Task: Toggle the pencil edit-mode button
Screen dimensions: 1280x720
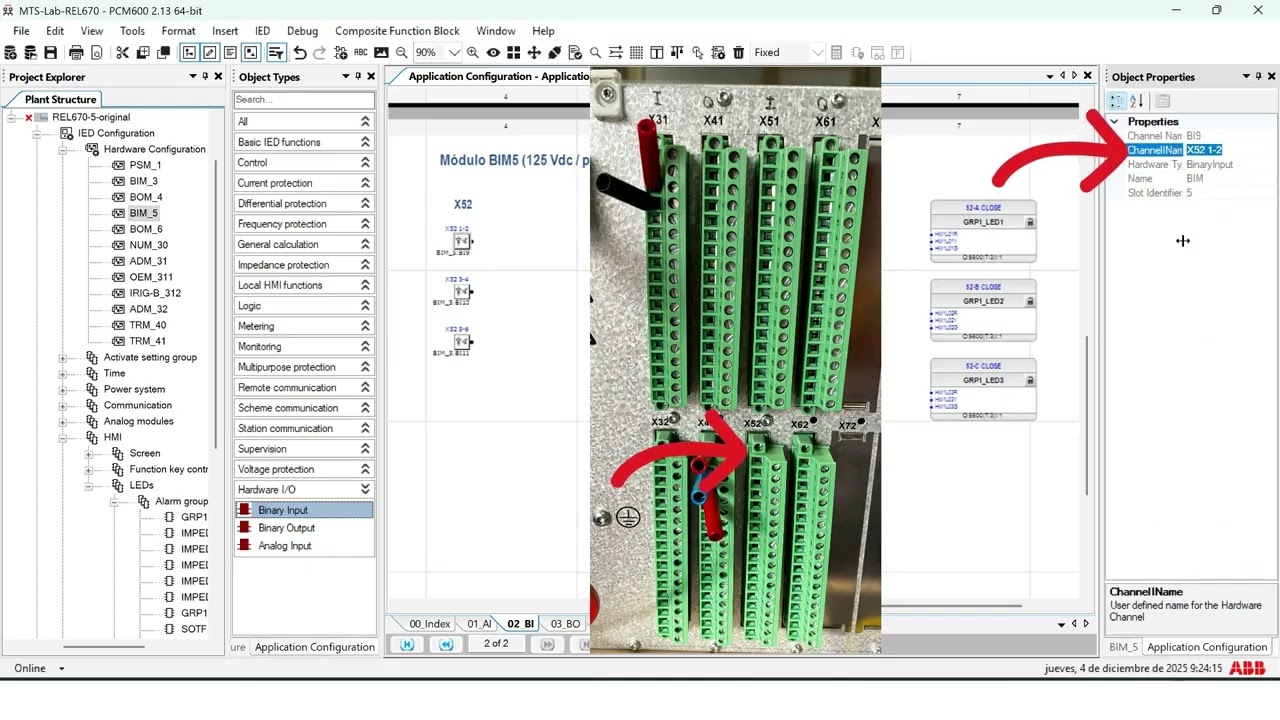Action: click(x=209, y=53)
